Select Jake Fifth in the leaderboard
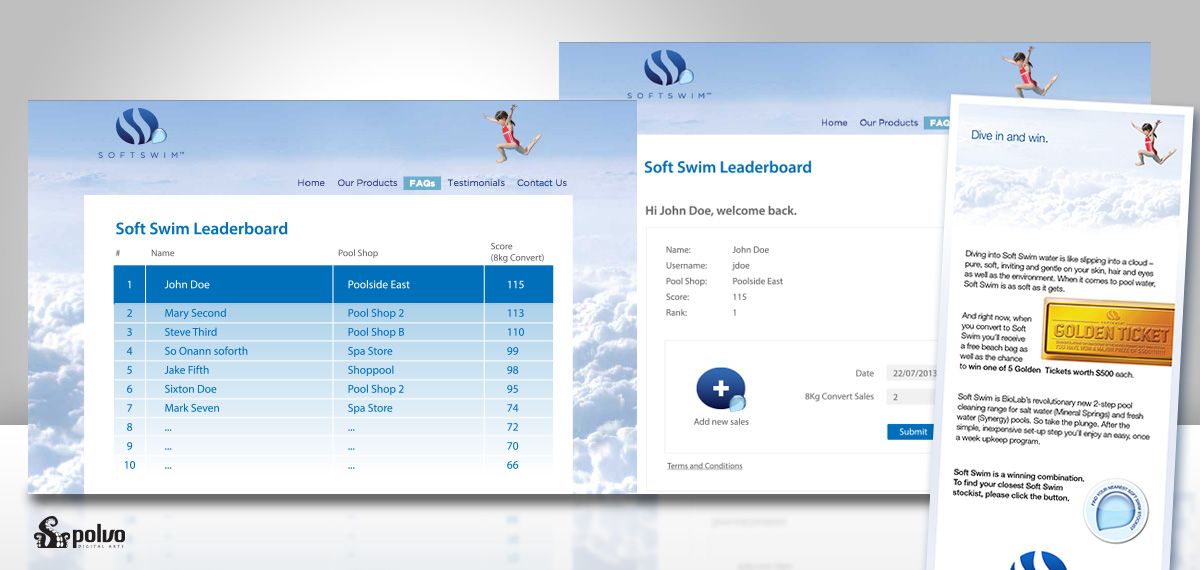This screenshot has width=1200, height=570. click(x=188, y=370)
